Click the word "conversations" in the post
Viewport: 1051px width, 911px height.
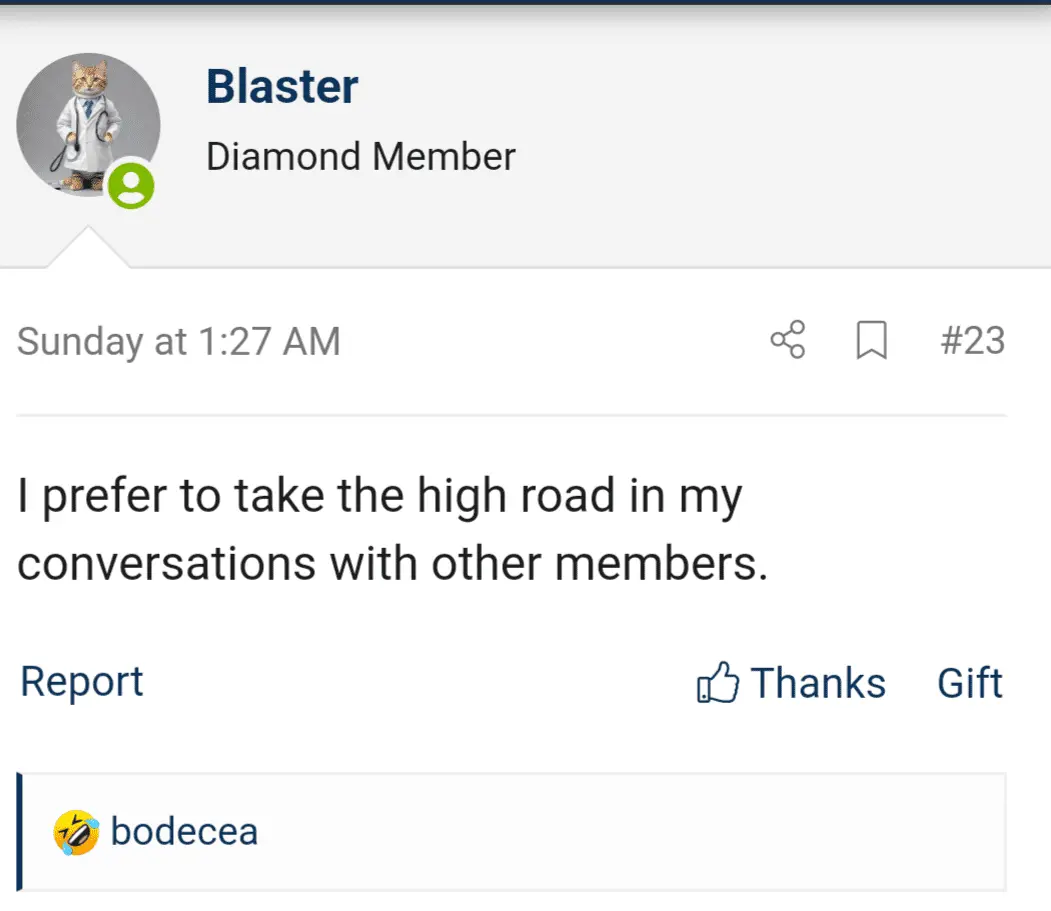(166, 565)
